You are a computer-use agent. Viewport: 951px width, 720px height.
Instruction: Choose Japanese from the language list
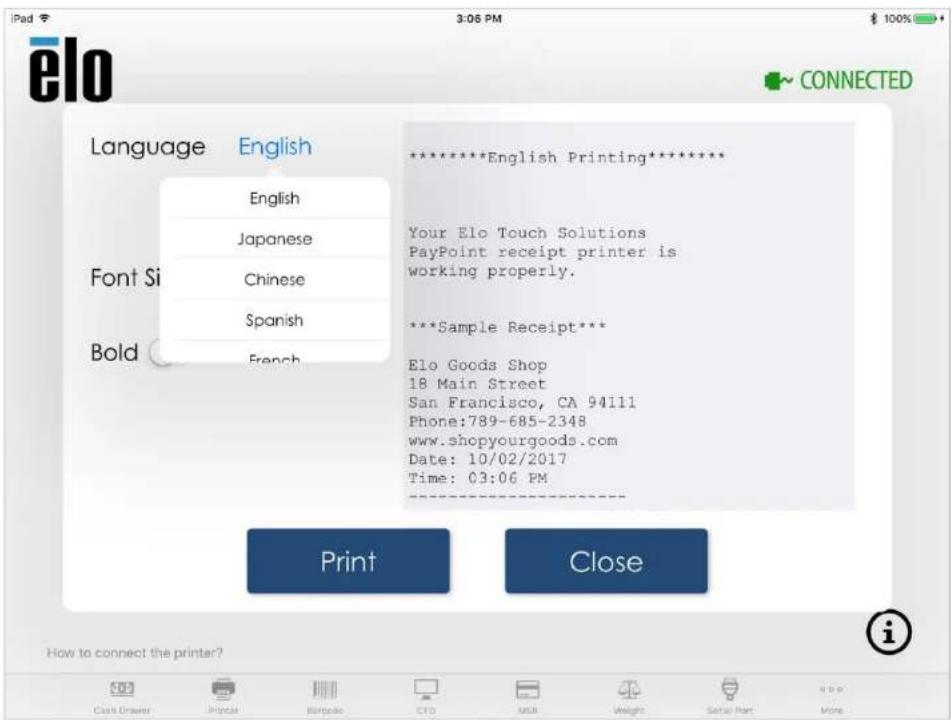tap(275, 239)
